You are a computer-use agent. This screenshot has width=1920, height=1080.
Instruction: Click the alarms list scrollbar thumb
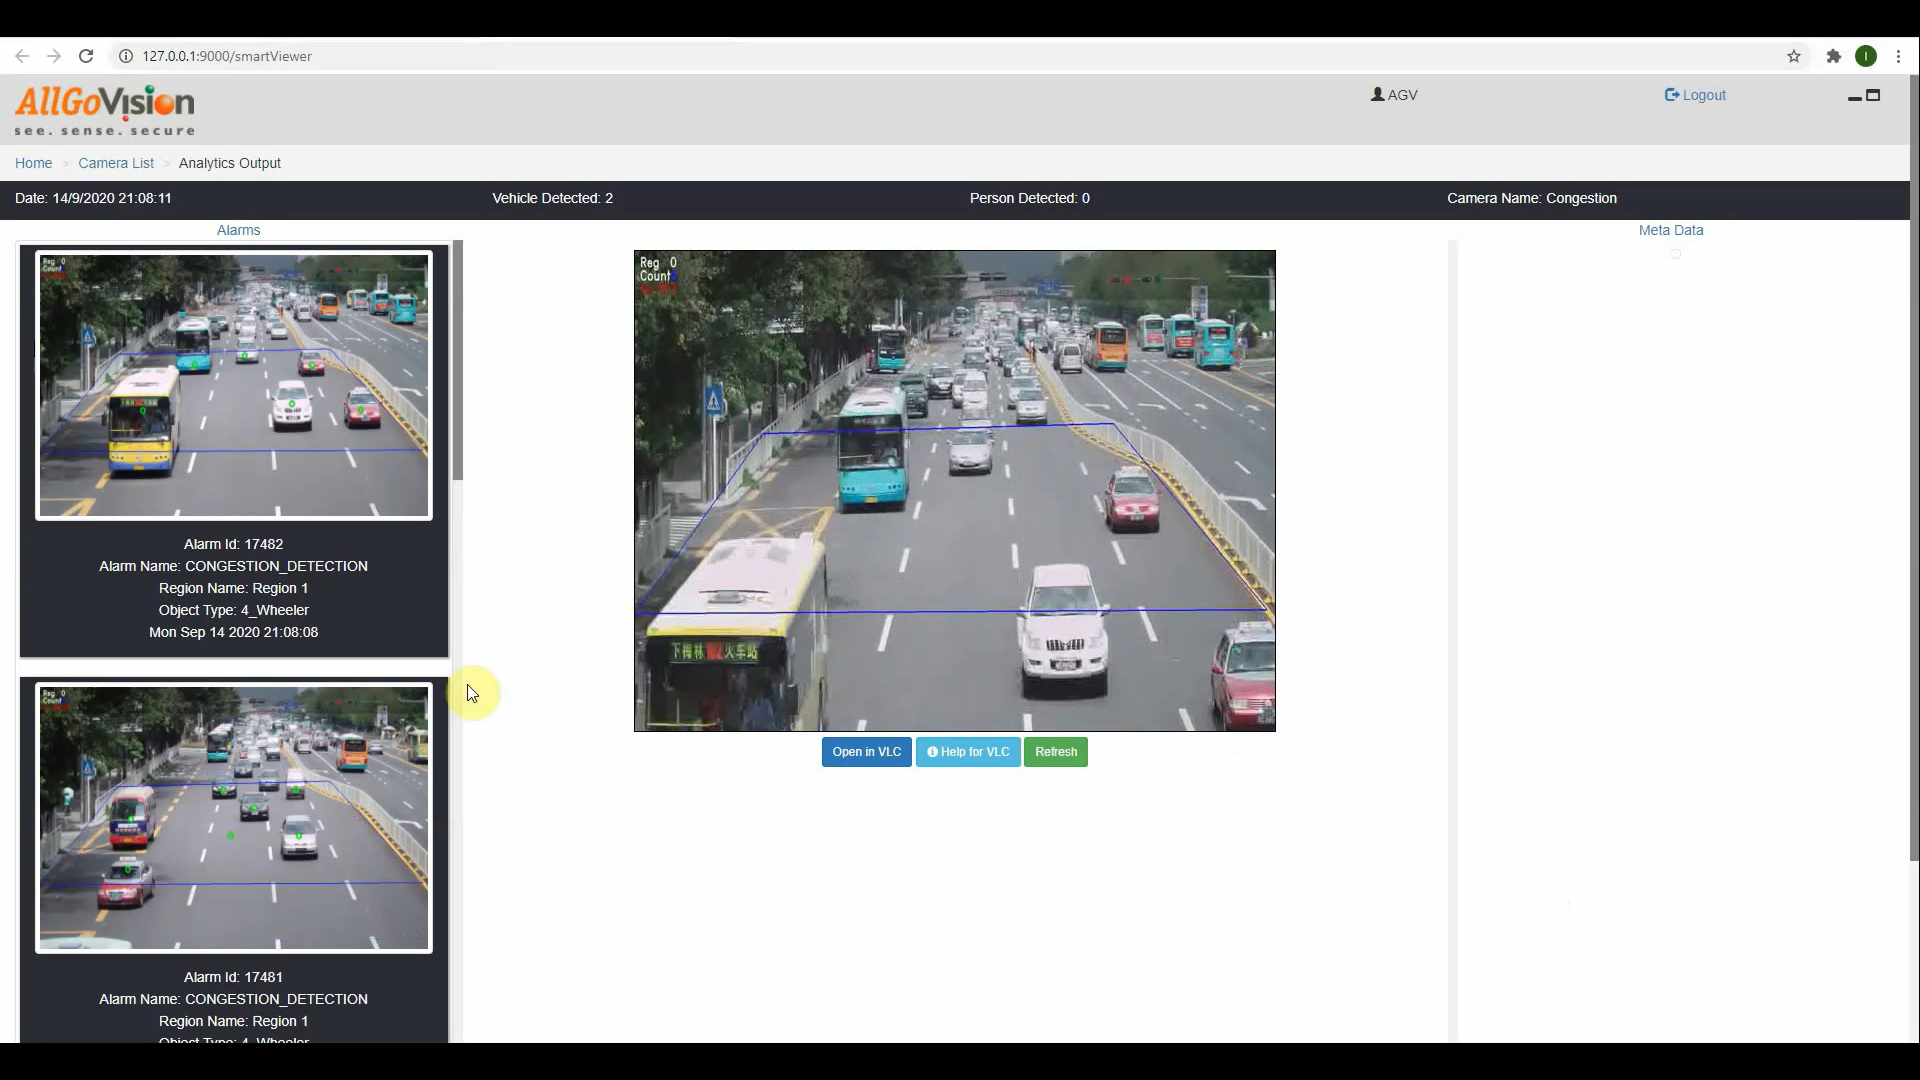coord(458,360)
